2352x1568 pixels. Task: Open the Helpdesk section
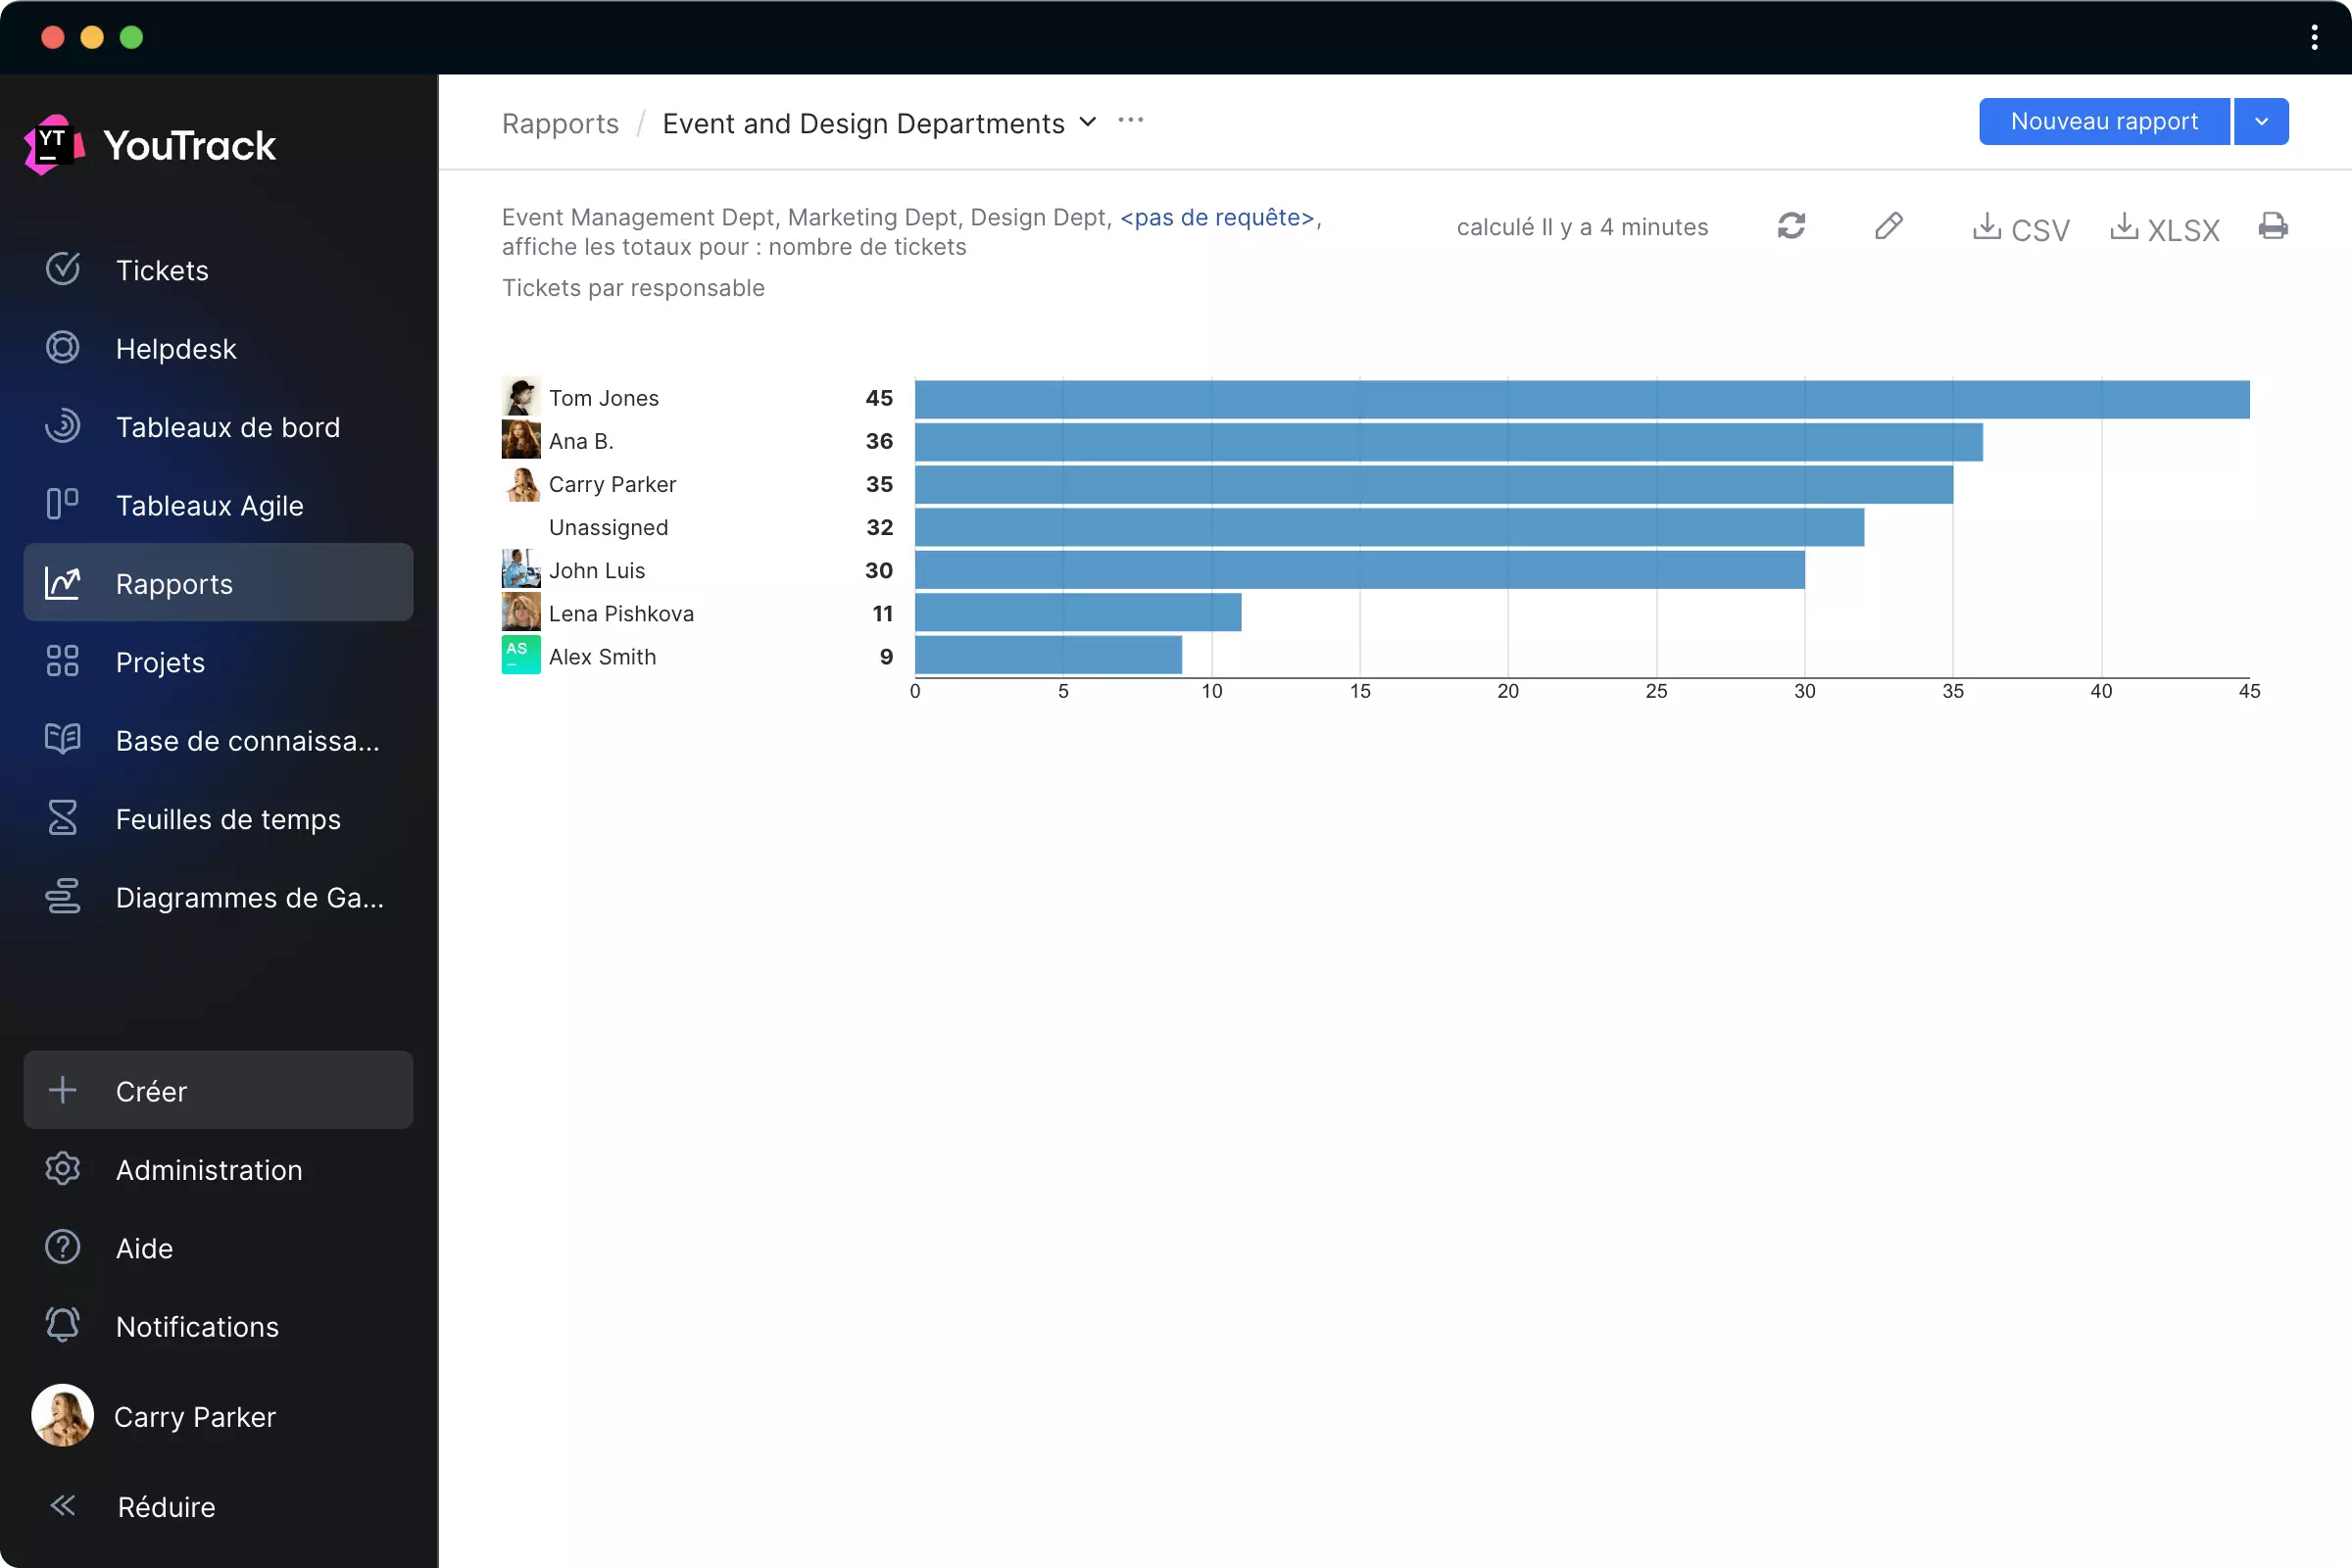click(176, 348)
